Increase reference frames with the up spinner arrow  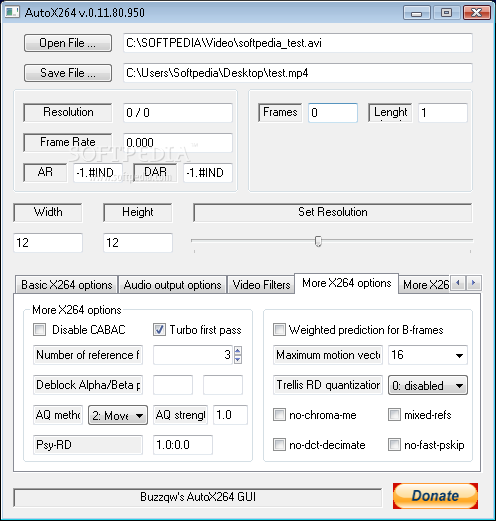(238, 351)
